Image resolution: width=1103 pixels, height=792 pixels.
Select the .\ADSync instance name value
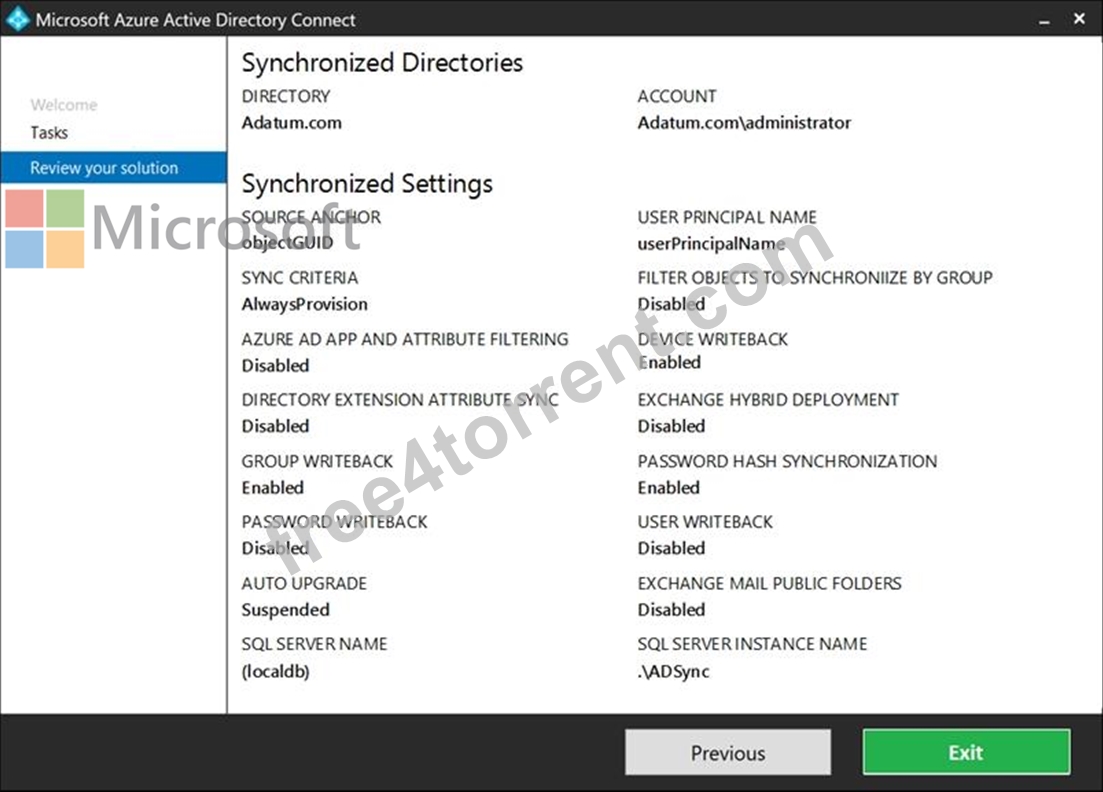[674, 672]
